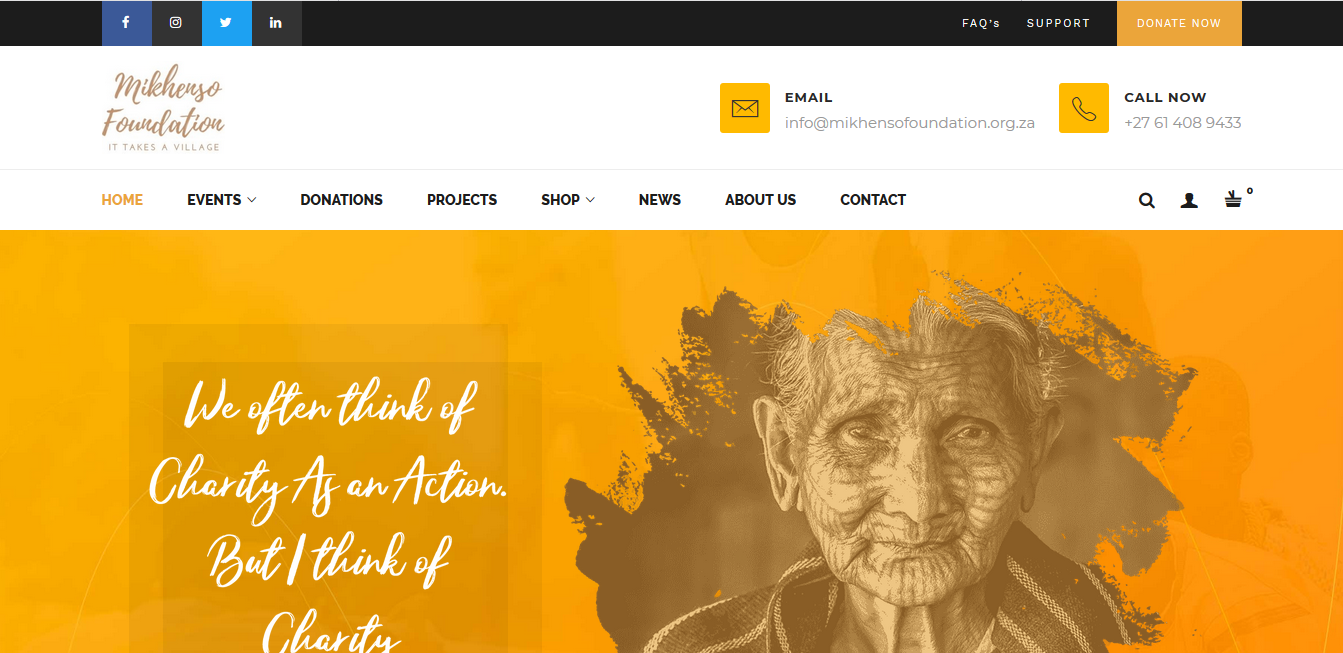Image resolution: width=1343 pixels, height=653 pixels.
Task: Expand the Shop dropdown menu
Action: tap(568, 200)
